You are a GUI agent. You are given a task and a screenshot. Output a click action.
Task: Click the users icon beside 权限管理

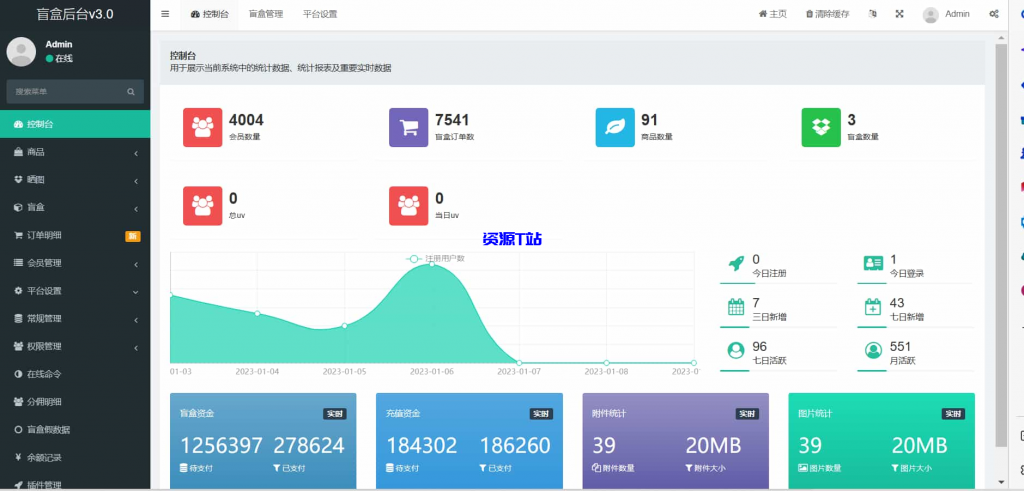[x=18, y=347]
